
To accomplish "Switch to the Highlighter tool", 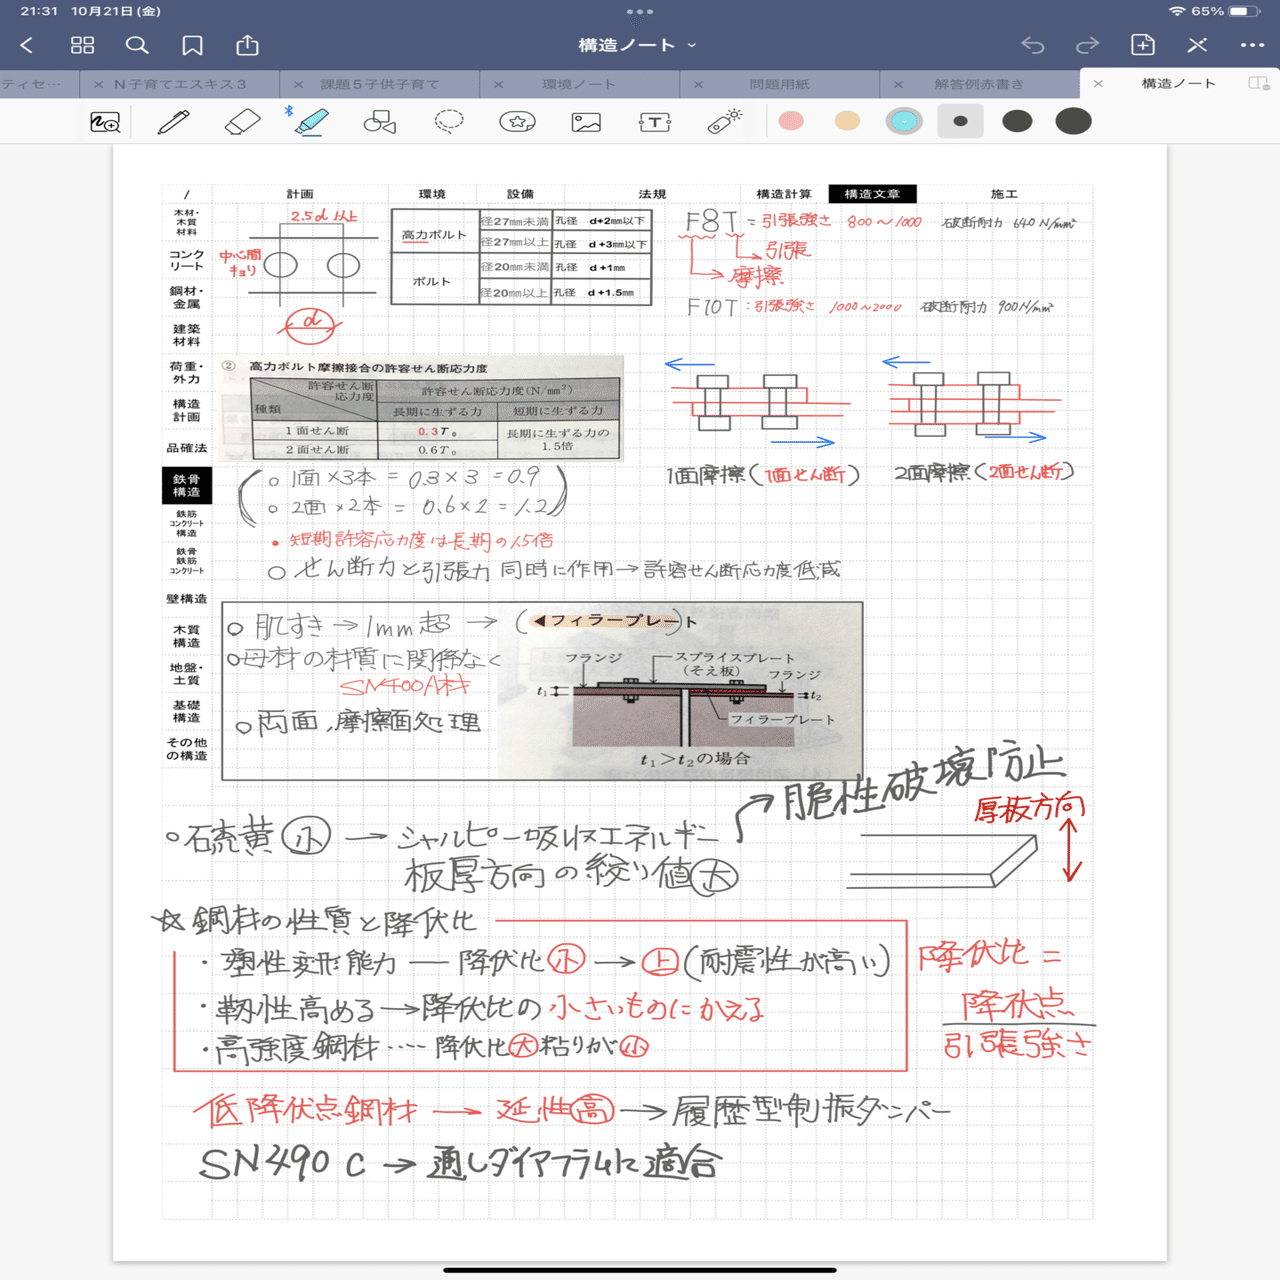I will [x=313, y=121].
